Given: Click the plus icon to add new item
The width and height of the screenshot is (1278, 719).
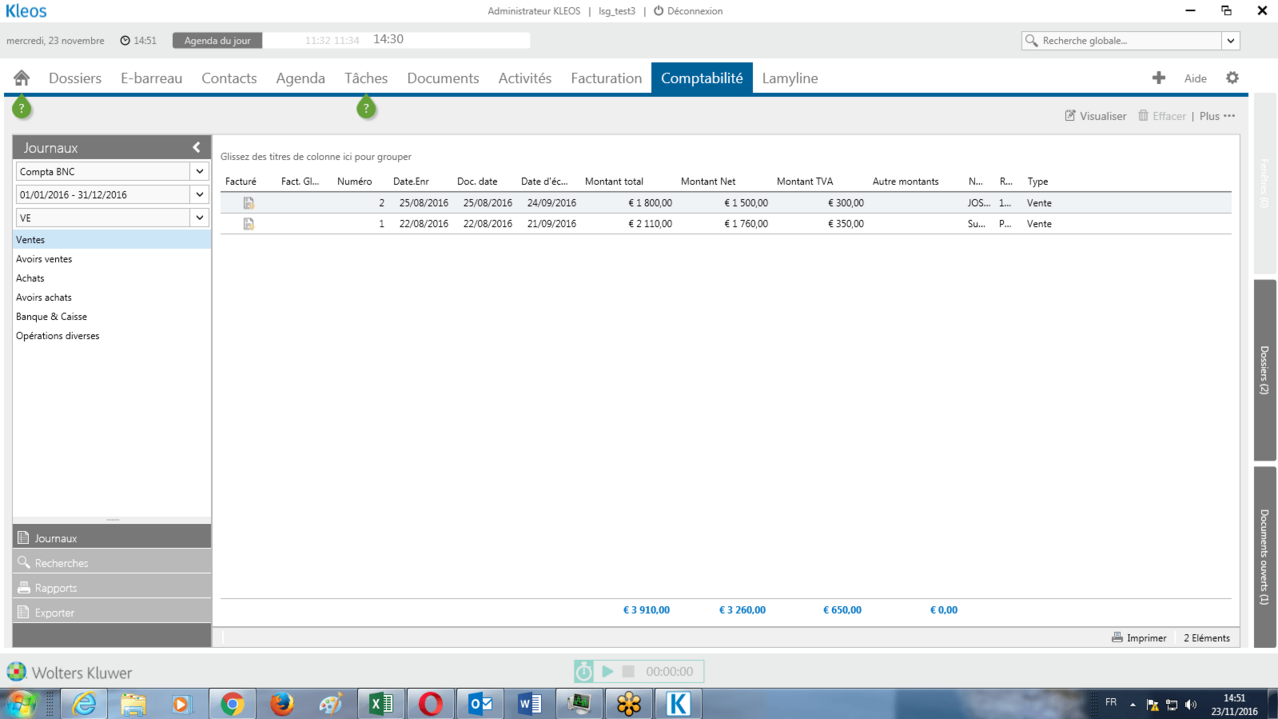Looking at the screenshot, I should click(1158, 78).
